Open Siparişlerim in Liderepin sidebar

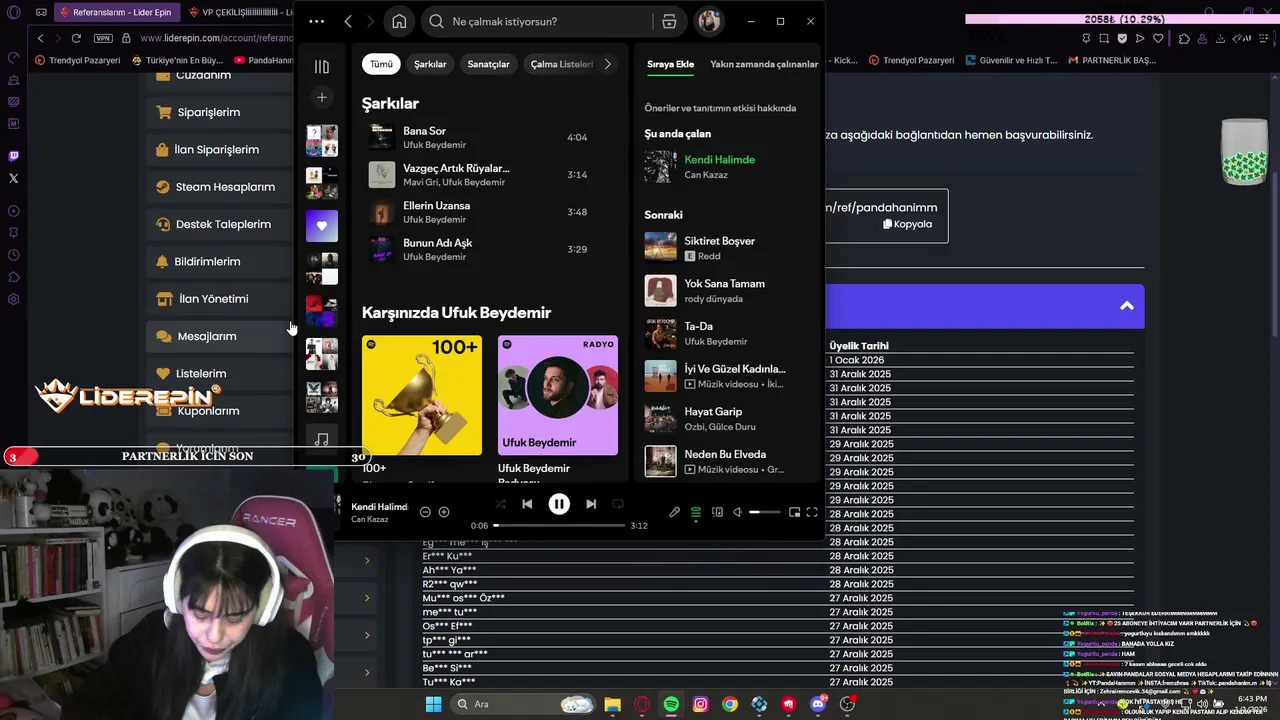(x=220, y=112)
